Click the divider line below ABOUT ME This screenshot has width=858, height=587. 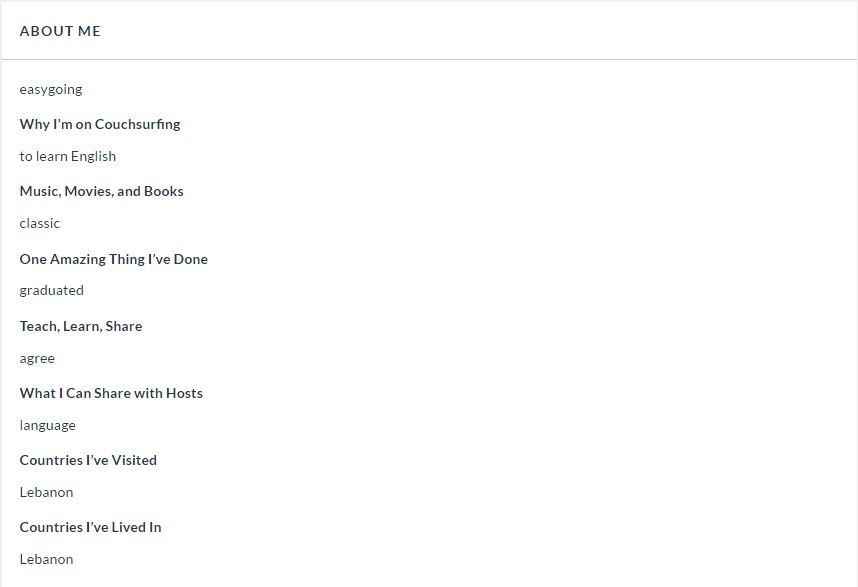point(429,59)
